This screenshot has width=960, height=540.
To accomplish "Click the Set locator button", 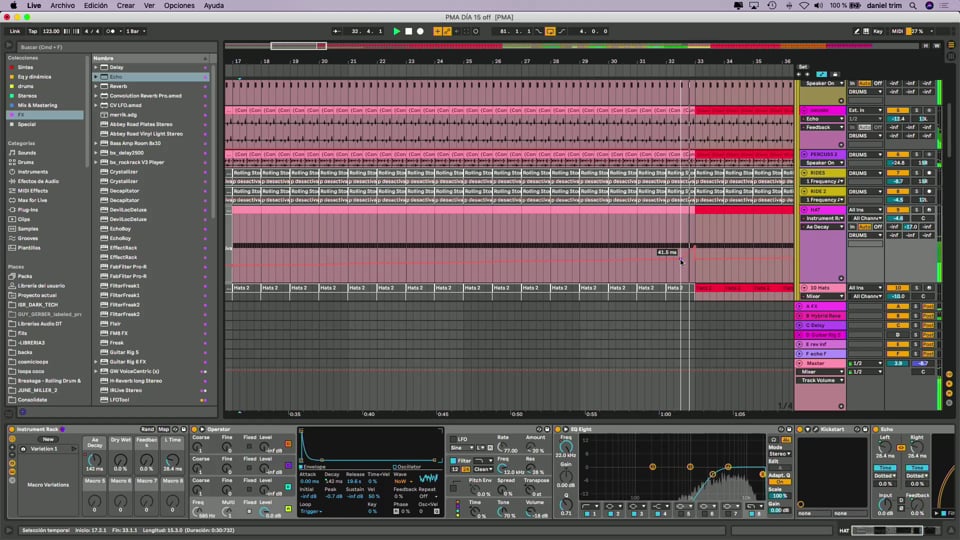I will click(x=803, y=67).
